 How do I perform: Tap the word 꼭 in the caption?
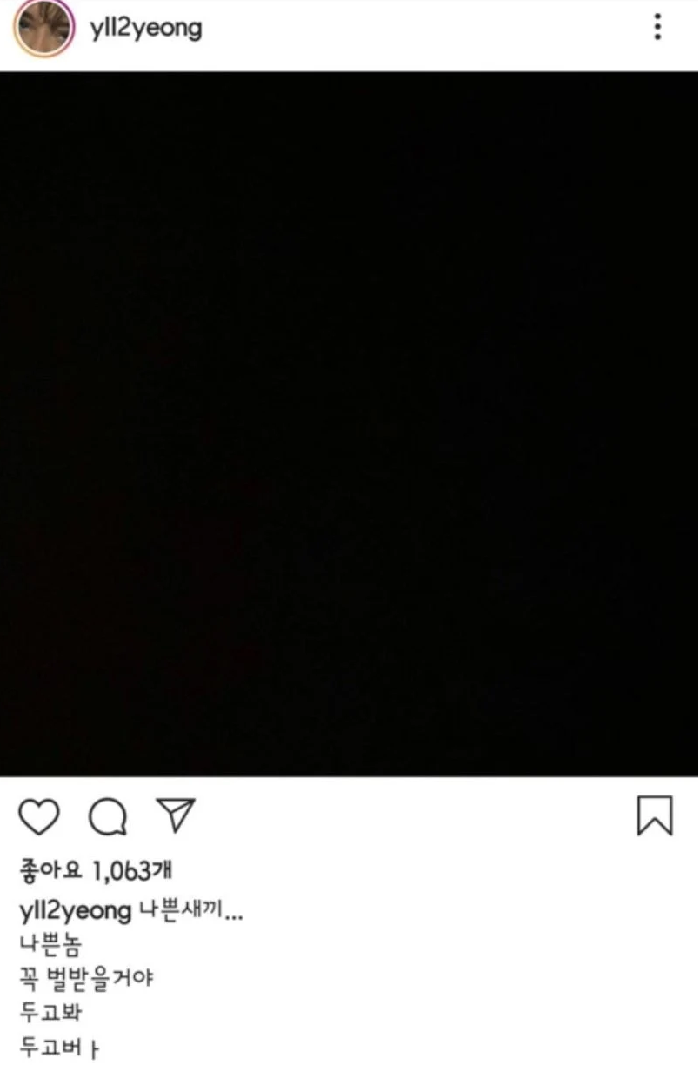click(x=29, y=978)
